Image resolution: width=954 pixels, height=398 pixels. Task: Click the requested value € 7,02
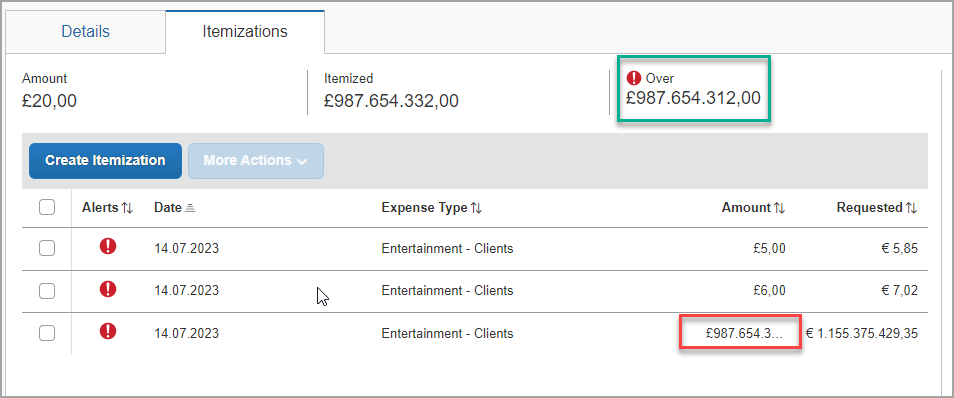pos(899,291)
